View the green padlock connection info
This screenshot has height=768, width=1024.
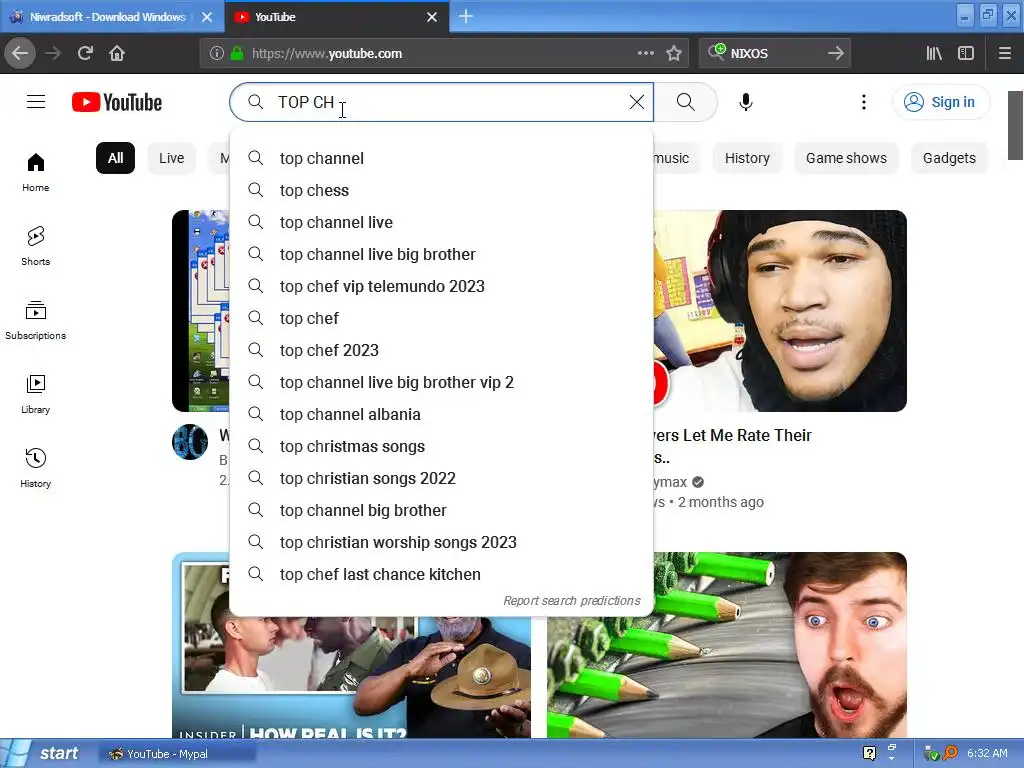click(x=237, y=53)
